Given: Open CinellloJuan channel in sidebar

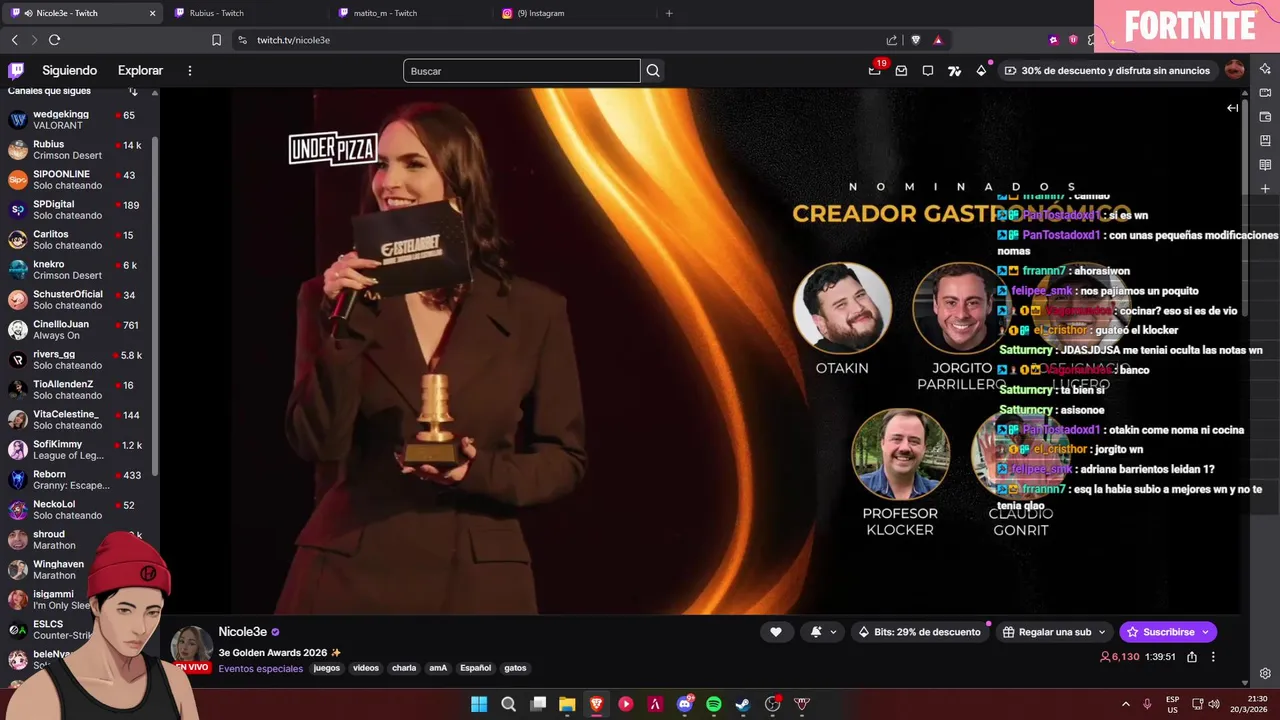Looking at the screenshot, I should pyautogui.click(x=77, y=330).
